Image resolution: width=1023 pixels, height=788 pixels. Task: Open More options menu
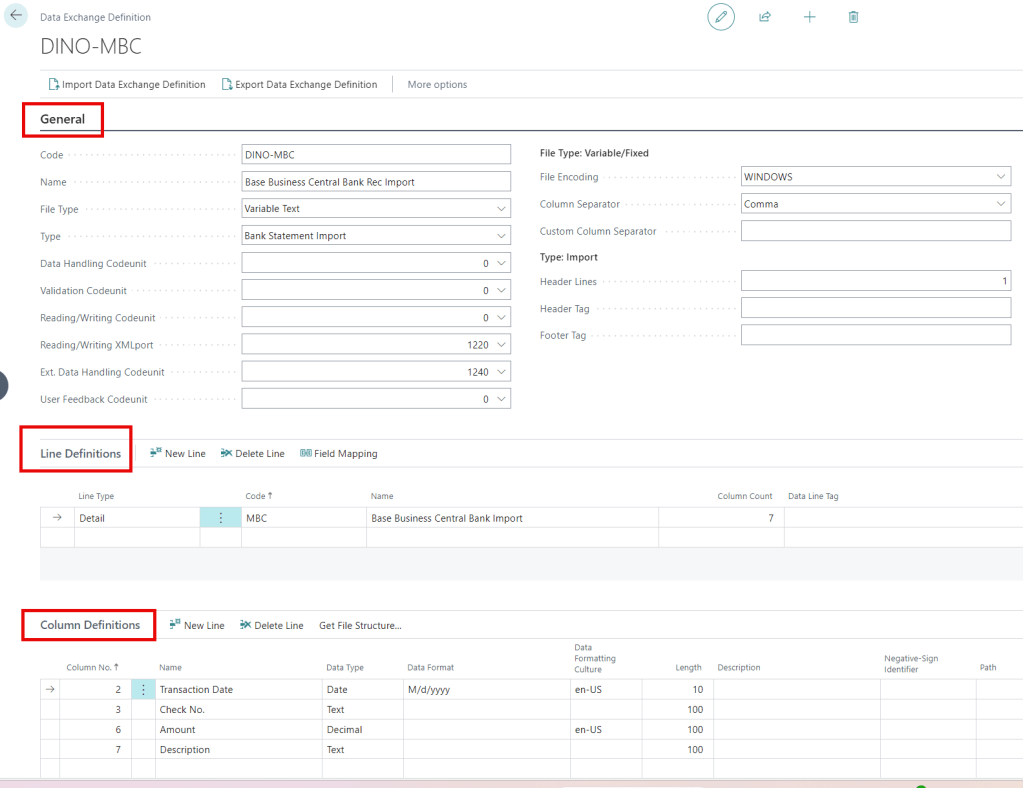[437, 84]
